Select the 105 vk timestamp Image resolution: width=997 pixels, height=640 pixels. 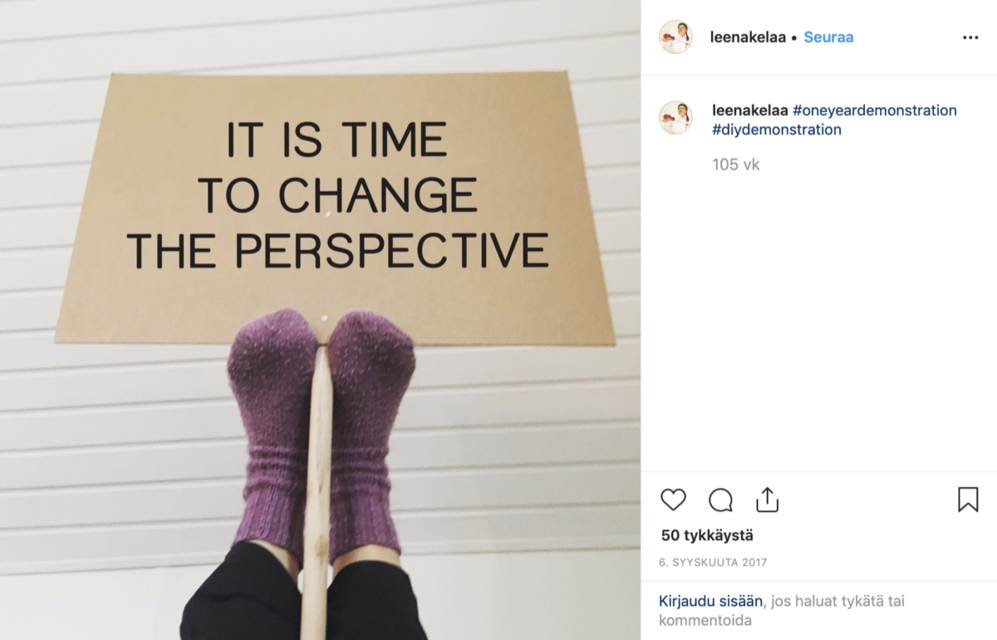click(x=736, y=165)
